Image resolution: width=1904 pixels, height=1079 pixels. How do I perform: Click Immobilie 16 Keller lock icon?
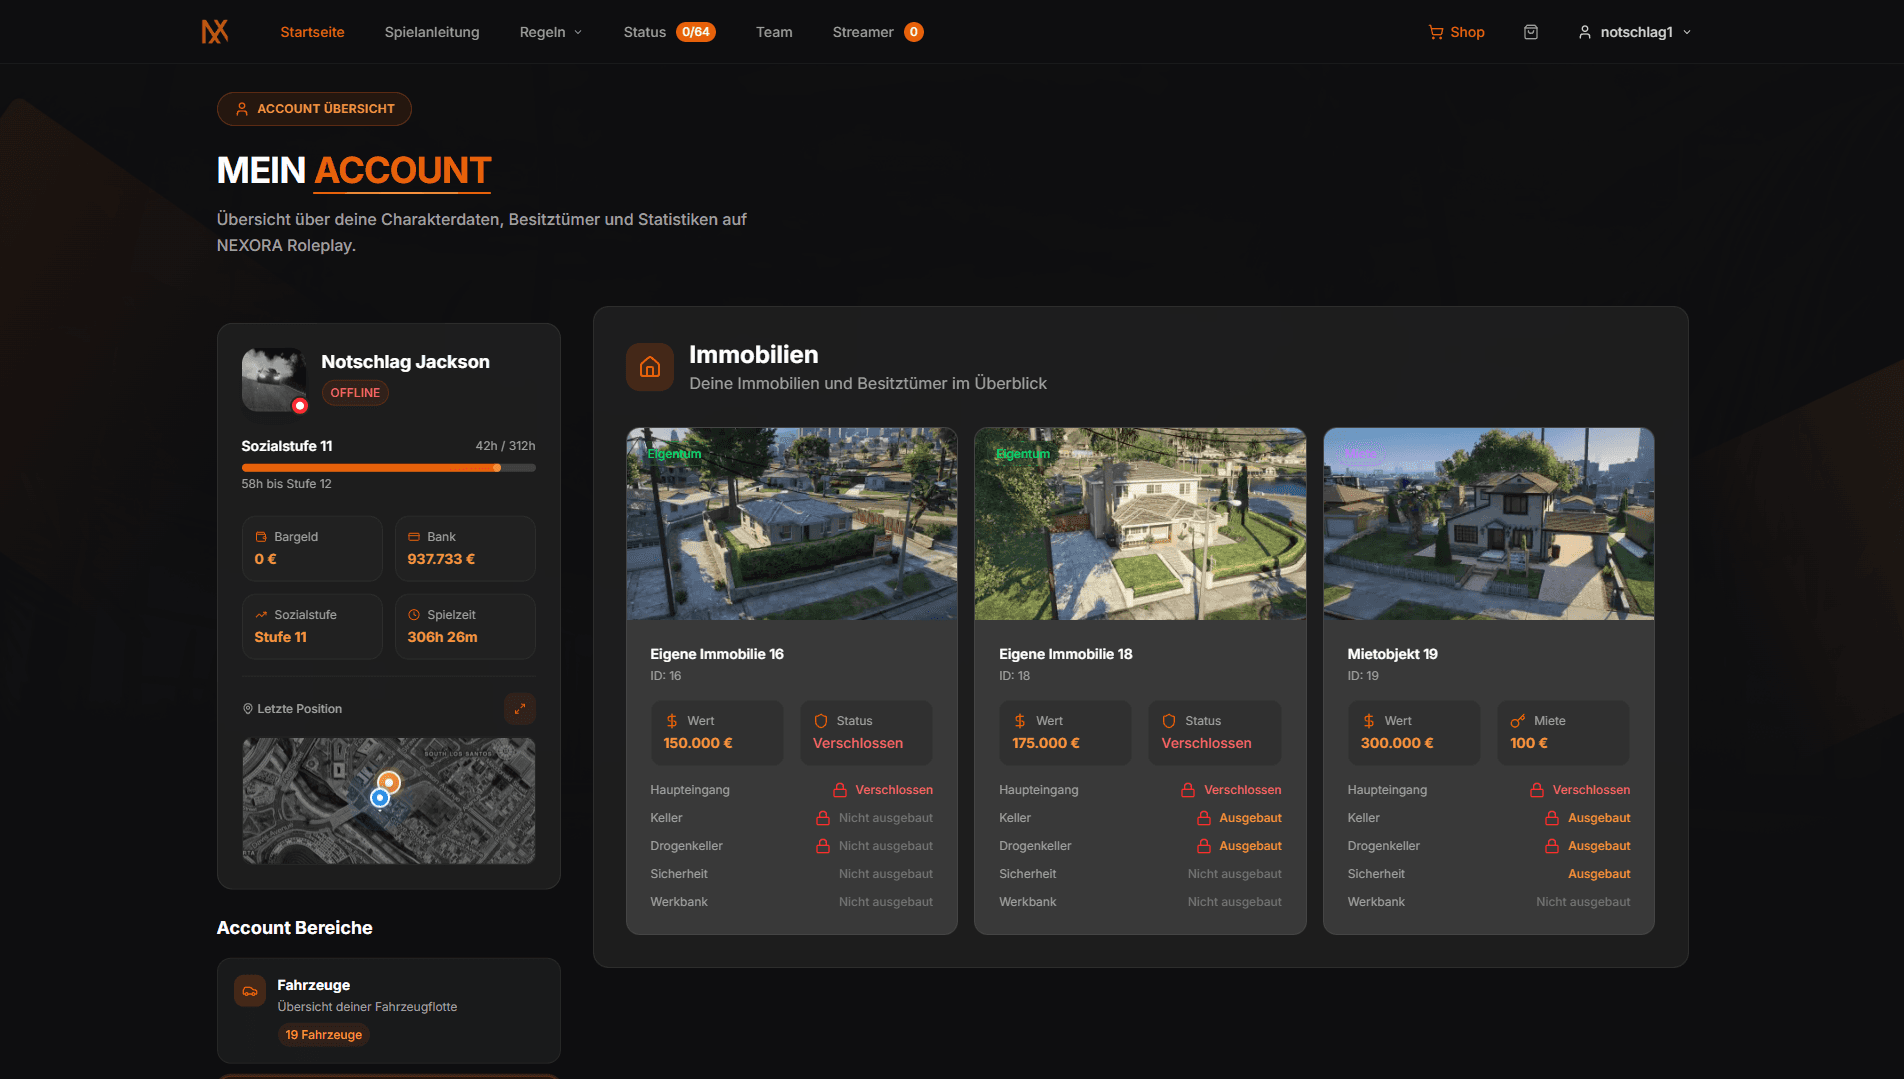(823, 818)
